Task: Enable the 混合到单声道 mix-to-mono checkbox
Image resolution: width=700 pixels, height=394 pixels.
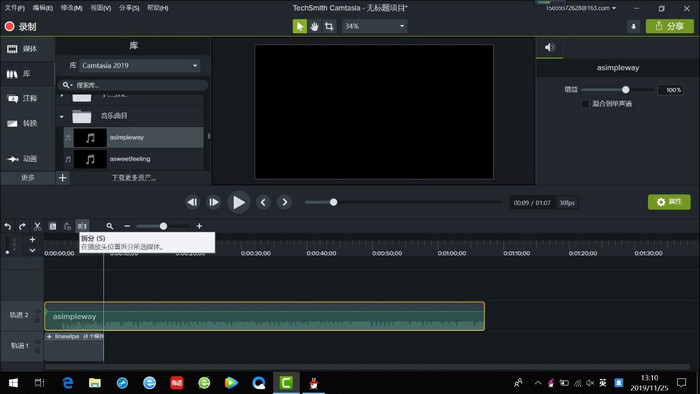Action: click(585, 104)
